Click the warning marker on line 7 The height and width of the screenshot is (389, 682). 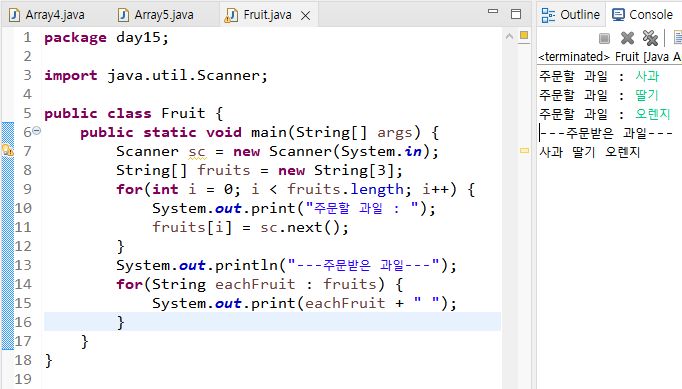tap(8, 151)
